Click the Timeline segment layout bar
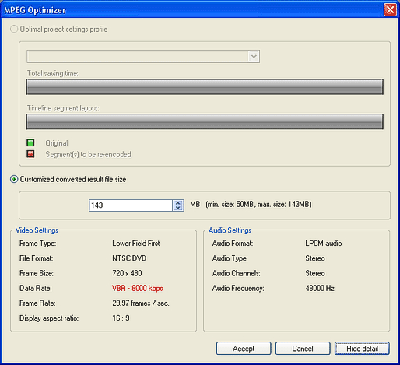The width and height of the screenshot is (400, 365). 205,122
